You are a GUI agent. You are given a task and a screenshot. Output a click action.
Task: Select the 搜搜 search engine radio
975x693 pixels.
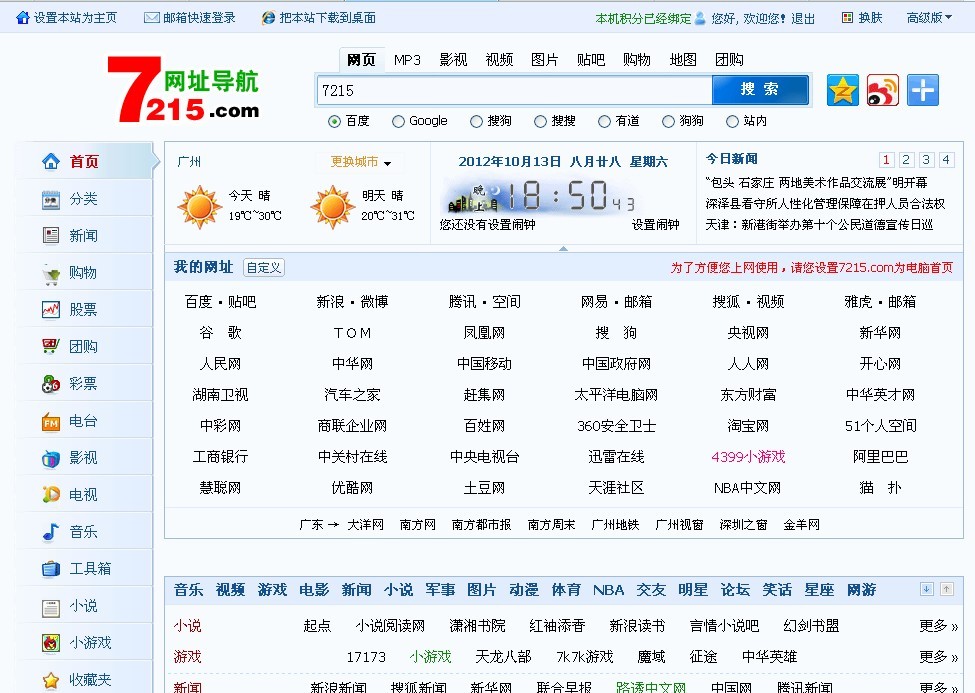pos(540,121)
